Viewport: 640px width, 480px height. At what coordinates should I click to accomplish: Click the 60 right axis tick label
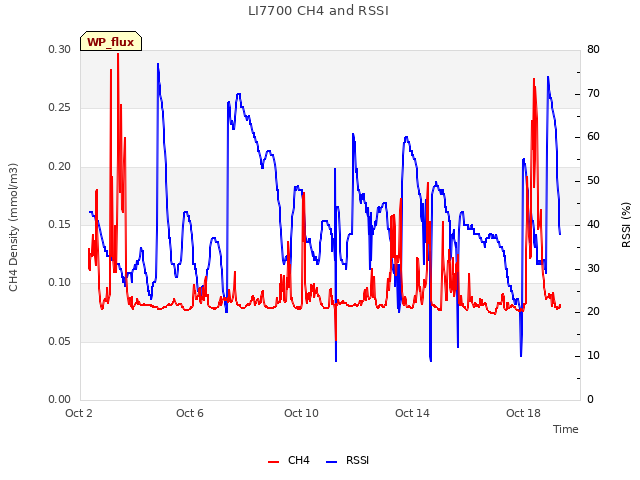click(593, 137)
